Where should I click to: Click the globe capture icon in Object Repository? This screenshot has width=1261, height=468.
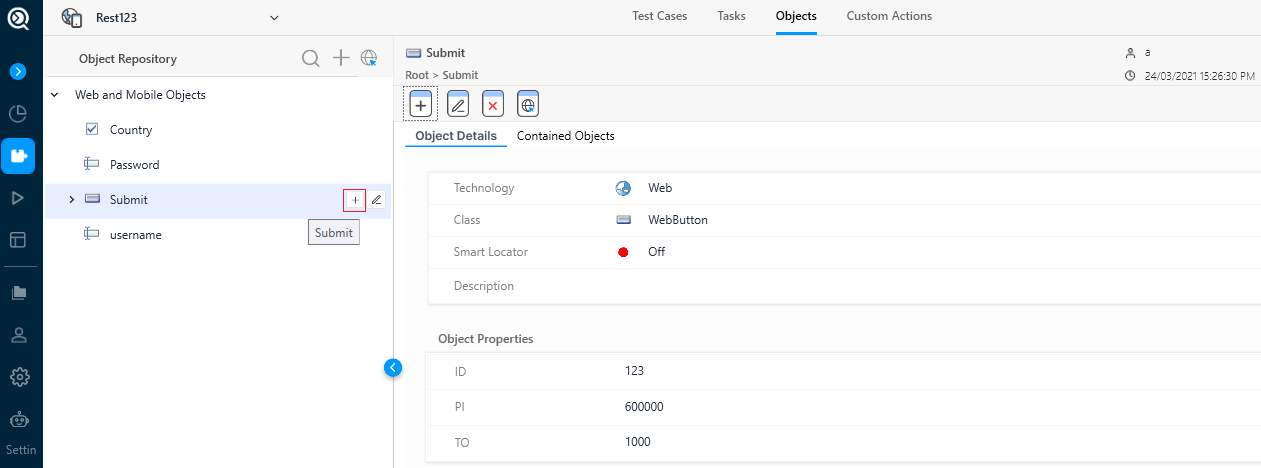[x=369, y=59]
